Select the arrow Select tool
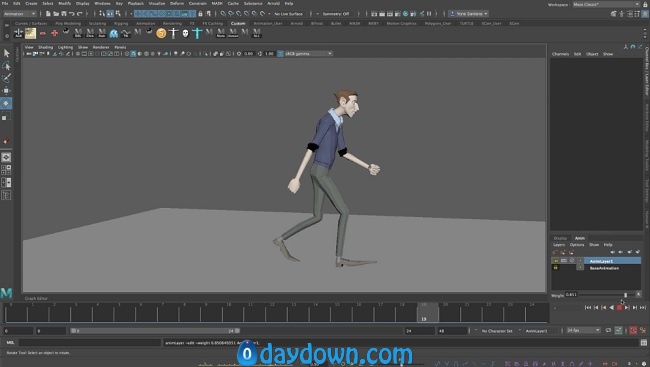The height and width of the screenshot is (367, 650). coord(6,53)
